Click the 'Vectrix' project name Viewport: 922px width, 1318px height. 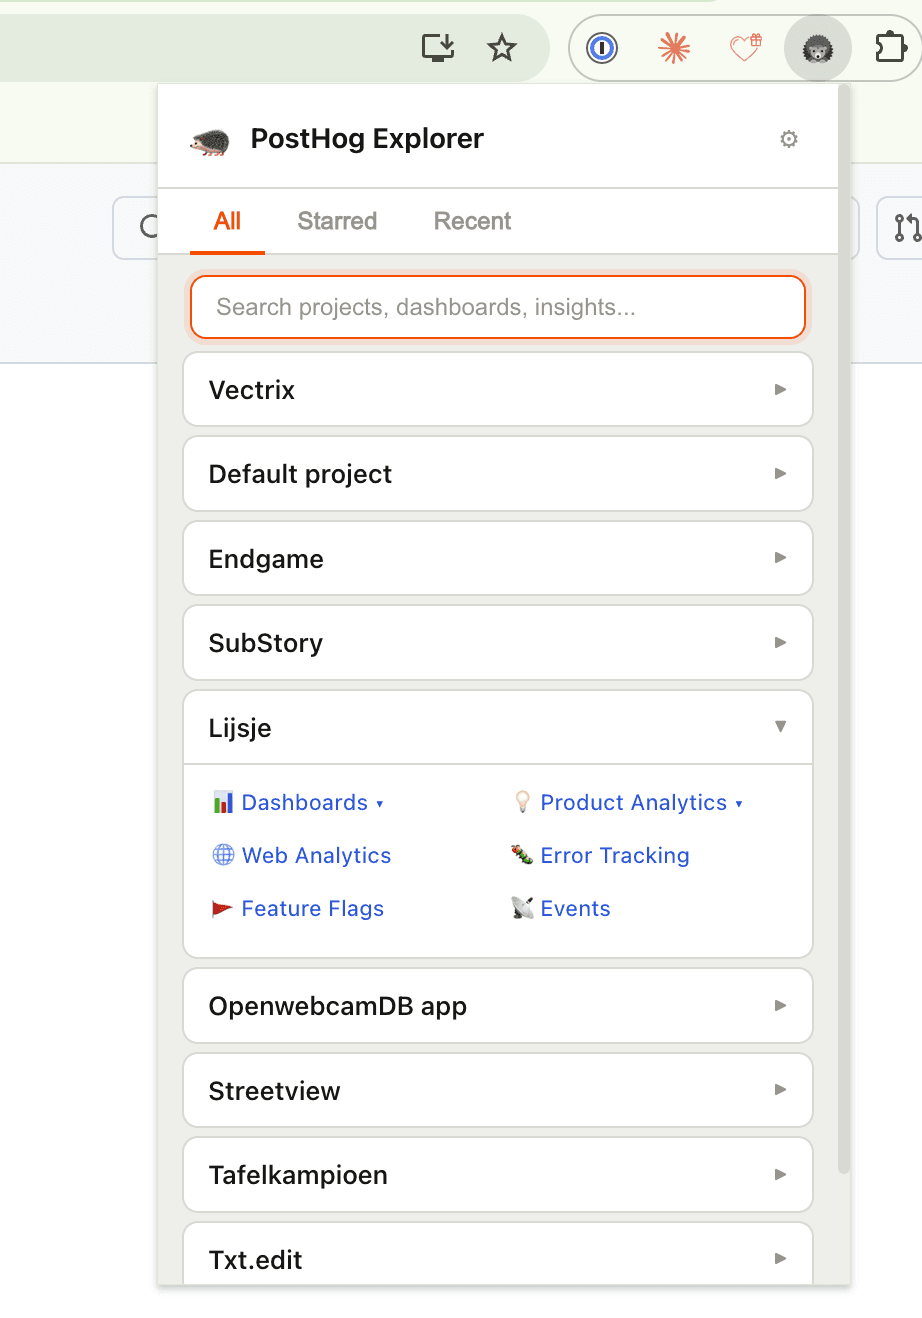click(x=252, y=390)
